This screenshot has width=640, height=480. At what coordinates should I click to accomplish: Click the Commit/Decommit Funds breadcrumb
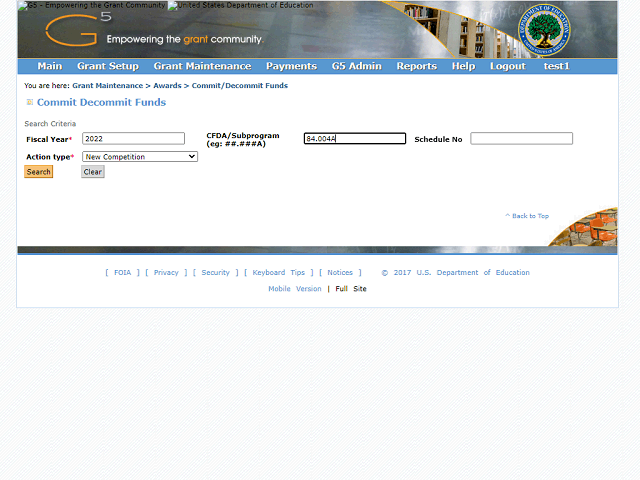point(240,86)
